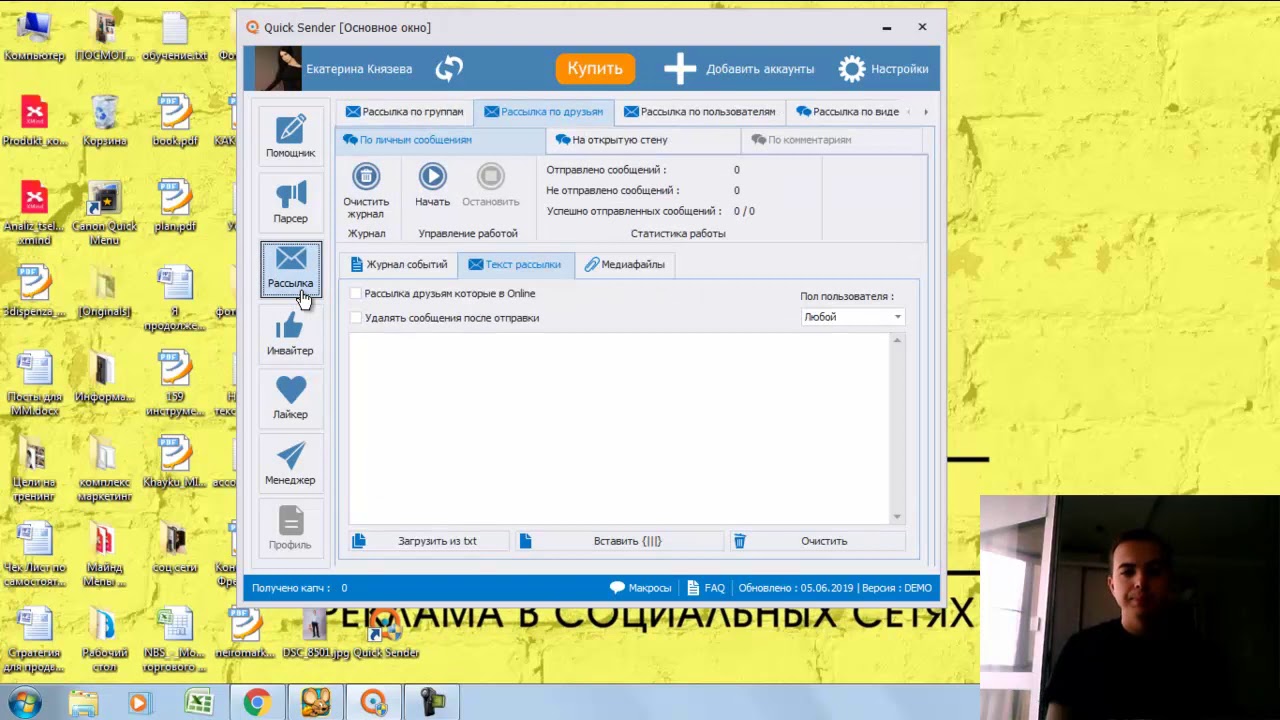The height and width of the screenshot is (720, 1280).
Task: Start mailing with Начать play button
Action: (432, 186)
